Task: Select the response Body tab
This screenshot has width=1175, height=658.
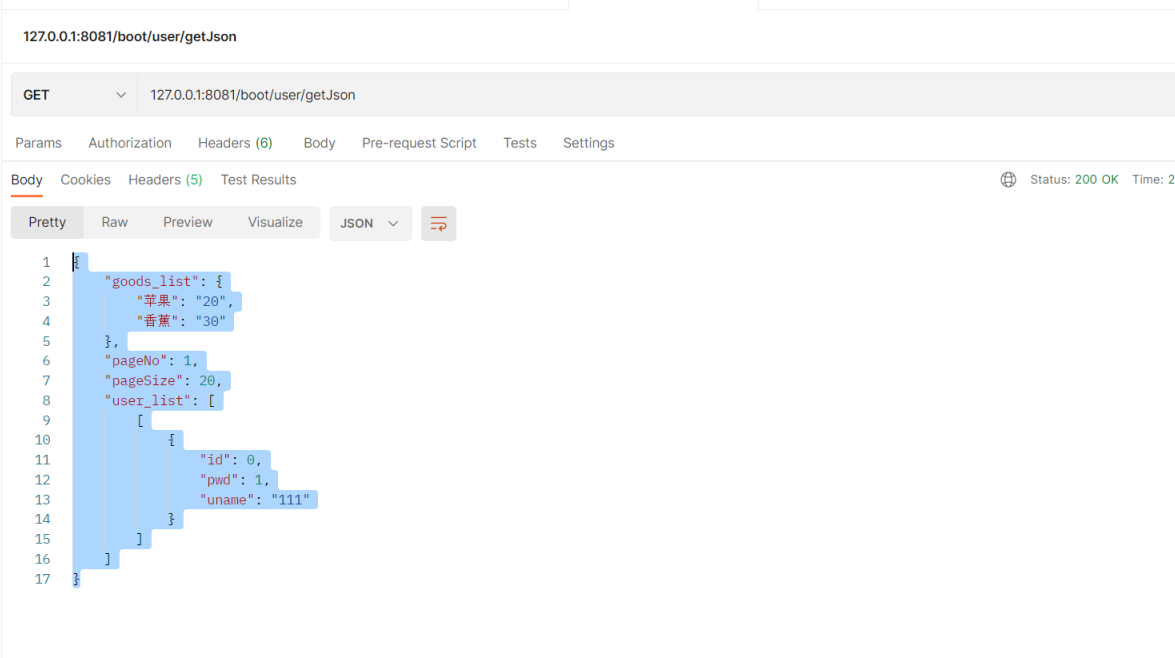Action: pos(27,180)
